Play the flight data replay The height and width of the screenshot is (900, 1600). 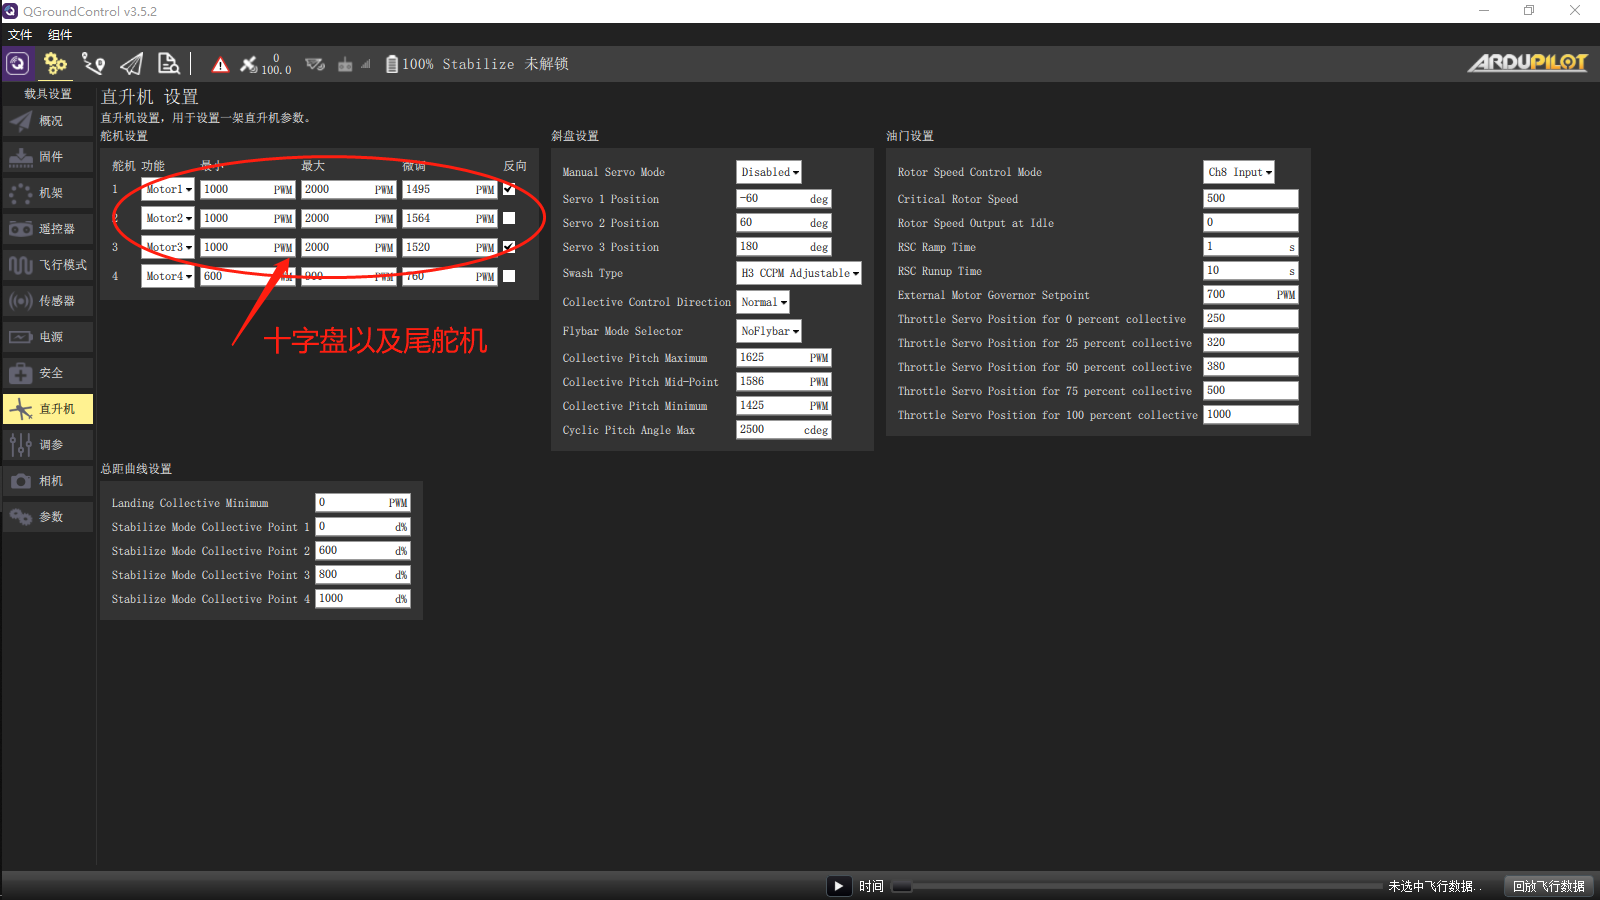pos(839,886)
